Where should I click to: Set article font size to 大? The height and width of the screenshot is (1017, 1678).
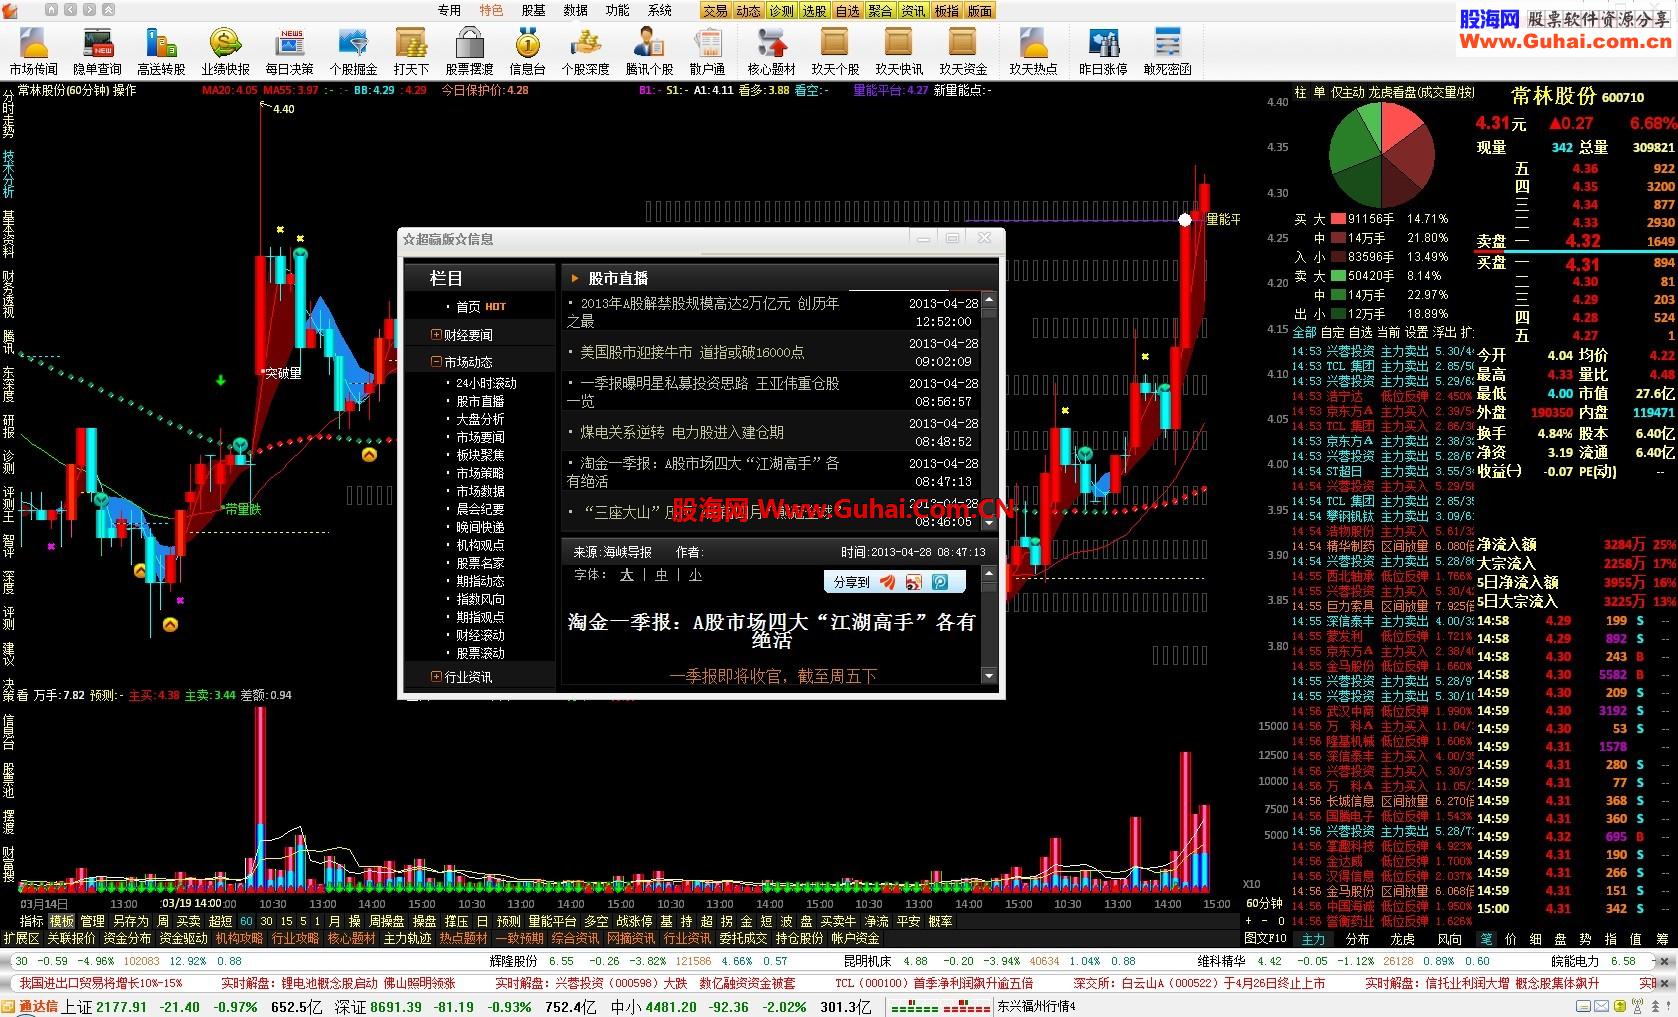[627, 575]
